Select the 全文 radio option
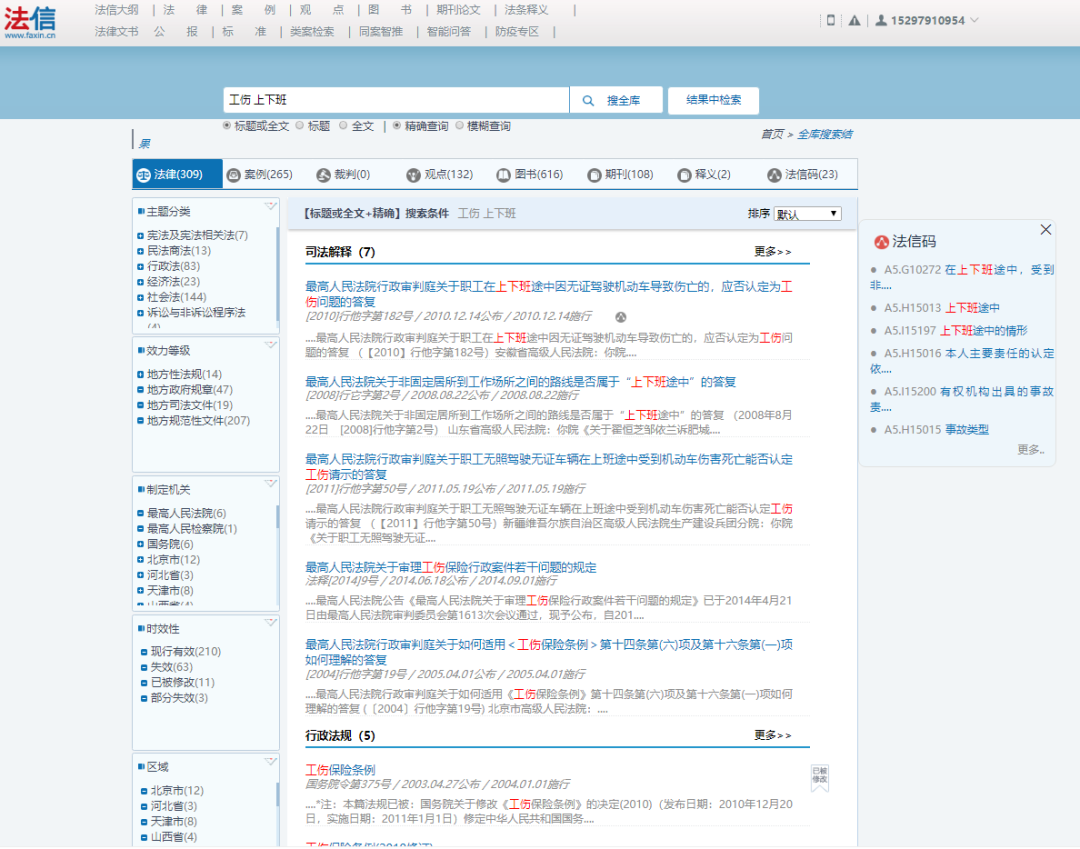Viewport: 1080px width, 849px height. pos(343,130)
